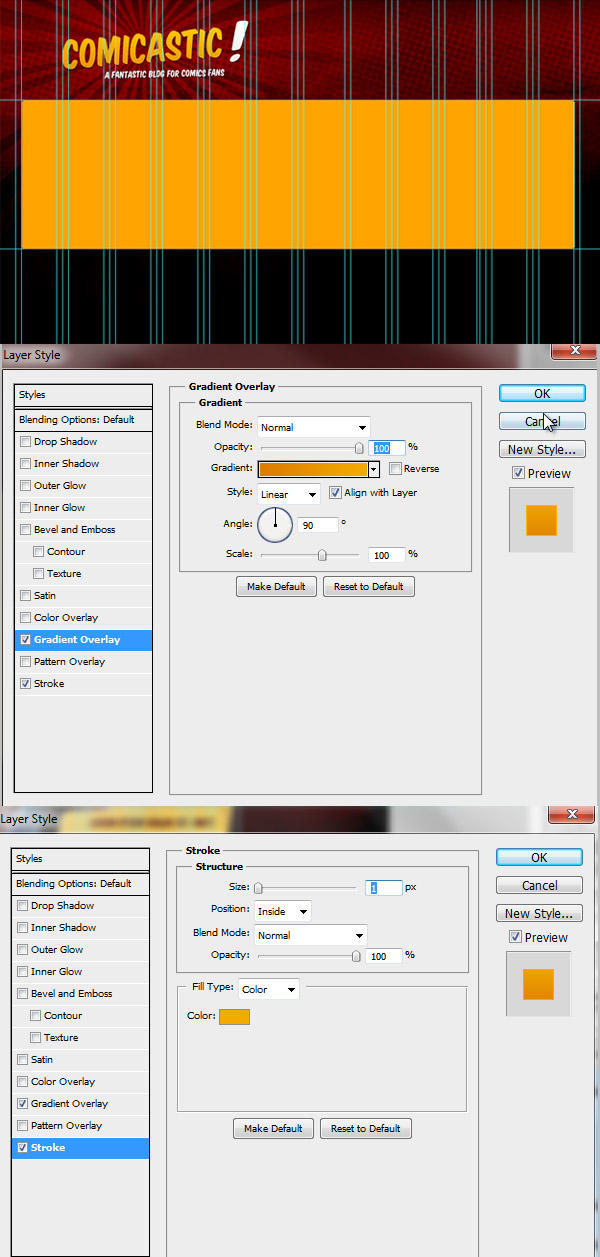Click Reset to Default in Gradient Overlay dialog
600x1257 pixels.
tap(368, 587)
